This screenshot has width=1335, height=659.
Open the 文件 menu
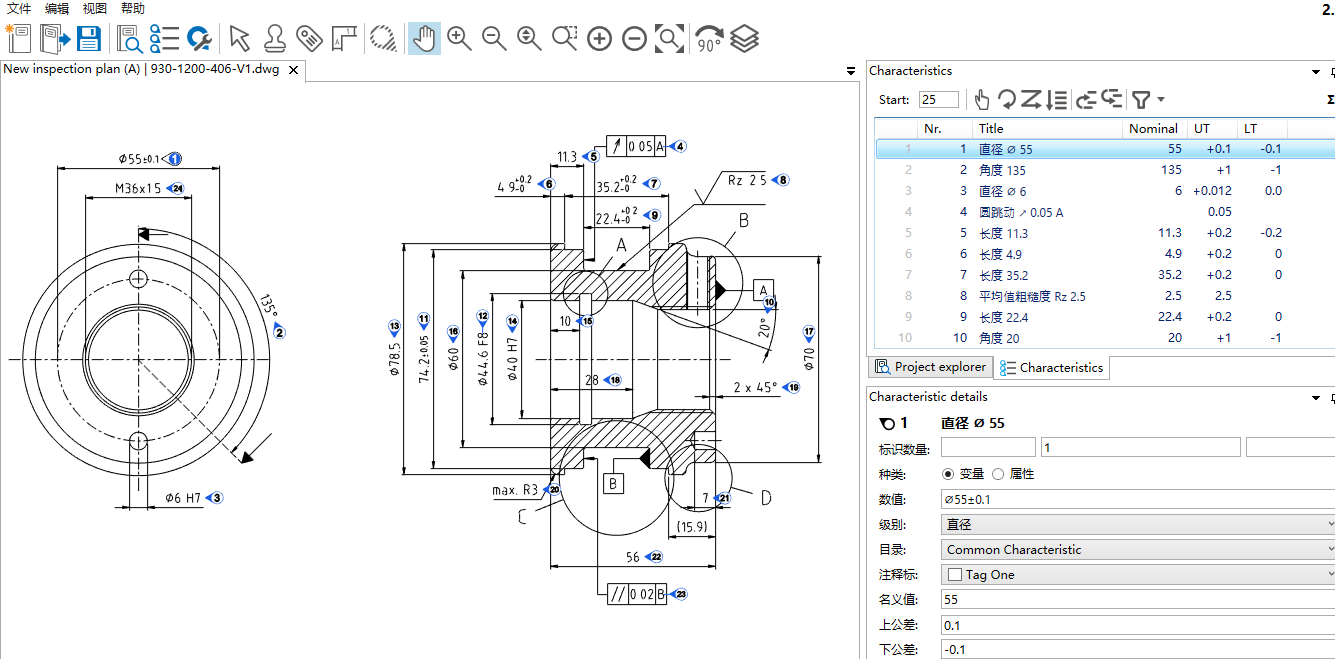pos(19,8)
